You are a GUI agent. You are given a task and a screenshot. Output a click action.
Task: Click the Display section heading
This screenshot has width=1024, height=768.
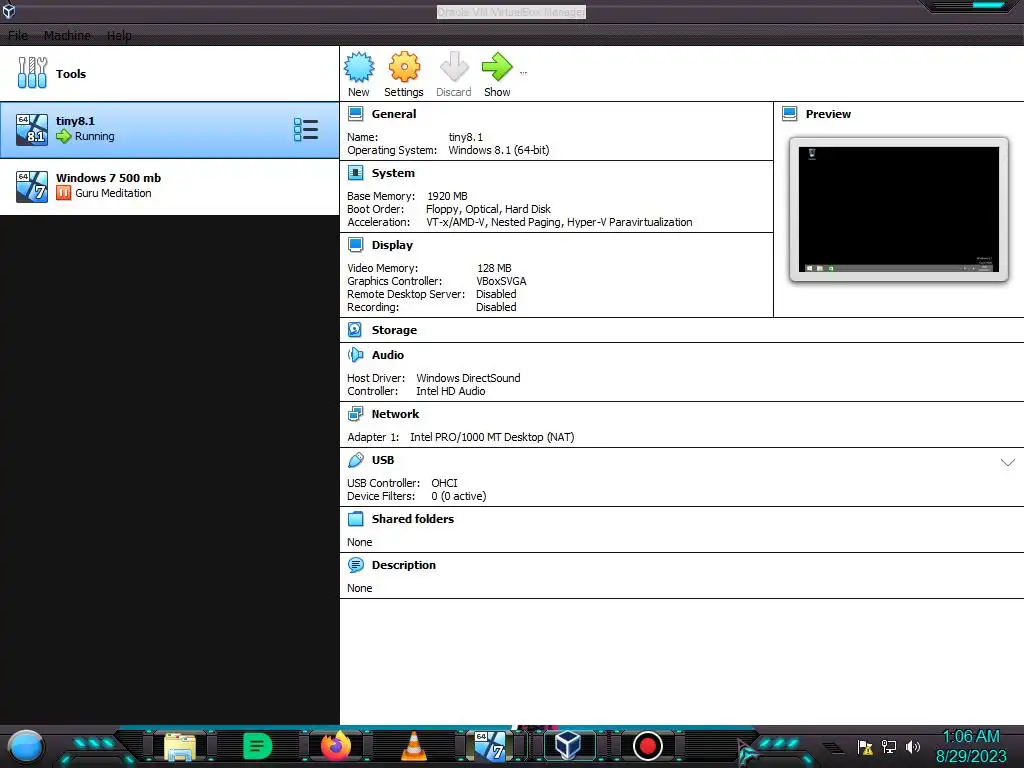392,245
